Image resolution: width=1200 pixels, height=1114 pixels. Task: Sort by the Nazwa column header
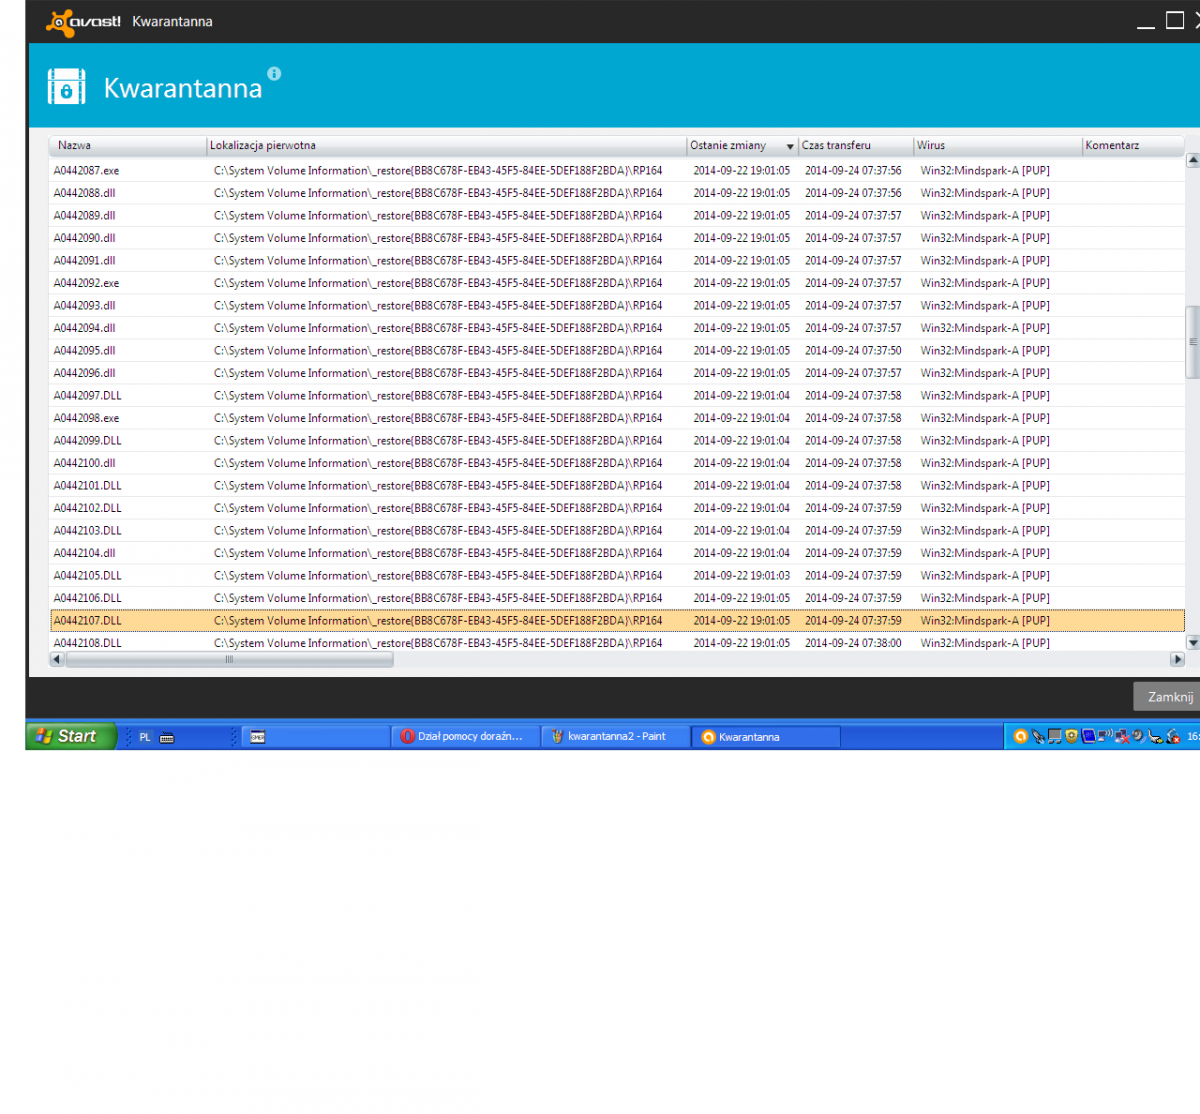pyautogui.click(x=127, y=146)
